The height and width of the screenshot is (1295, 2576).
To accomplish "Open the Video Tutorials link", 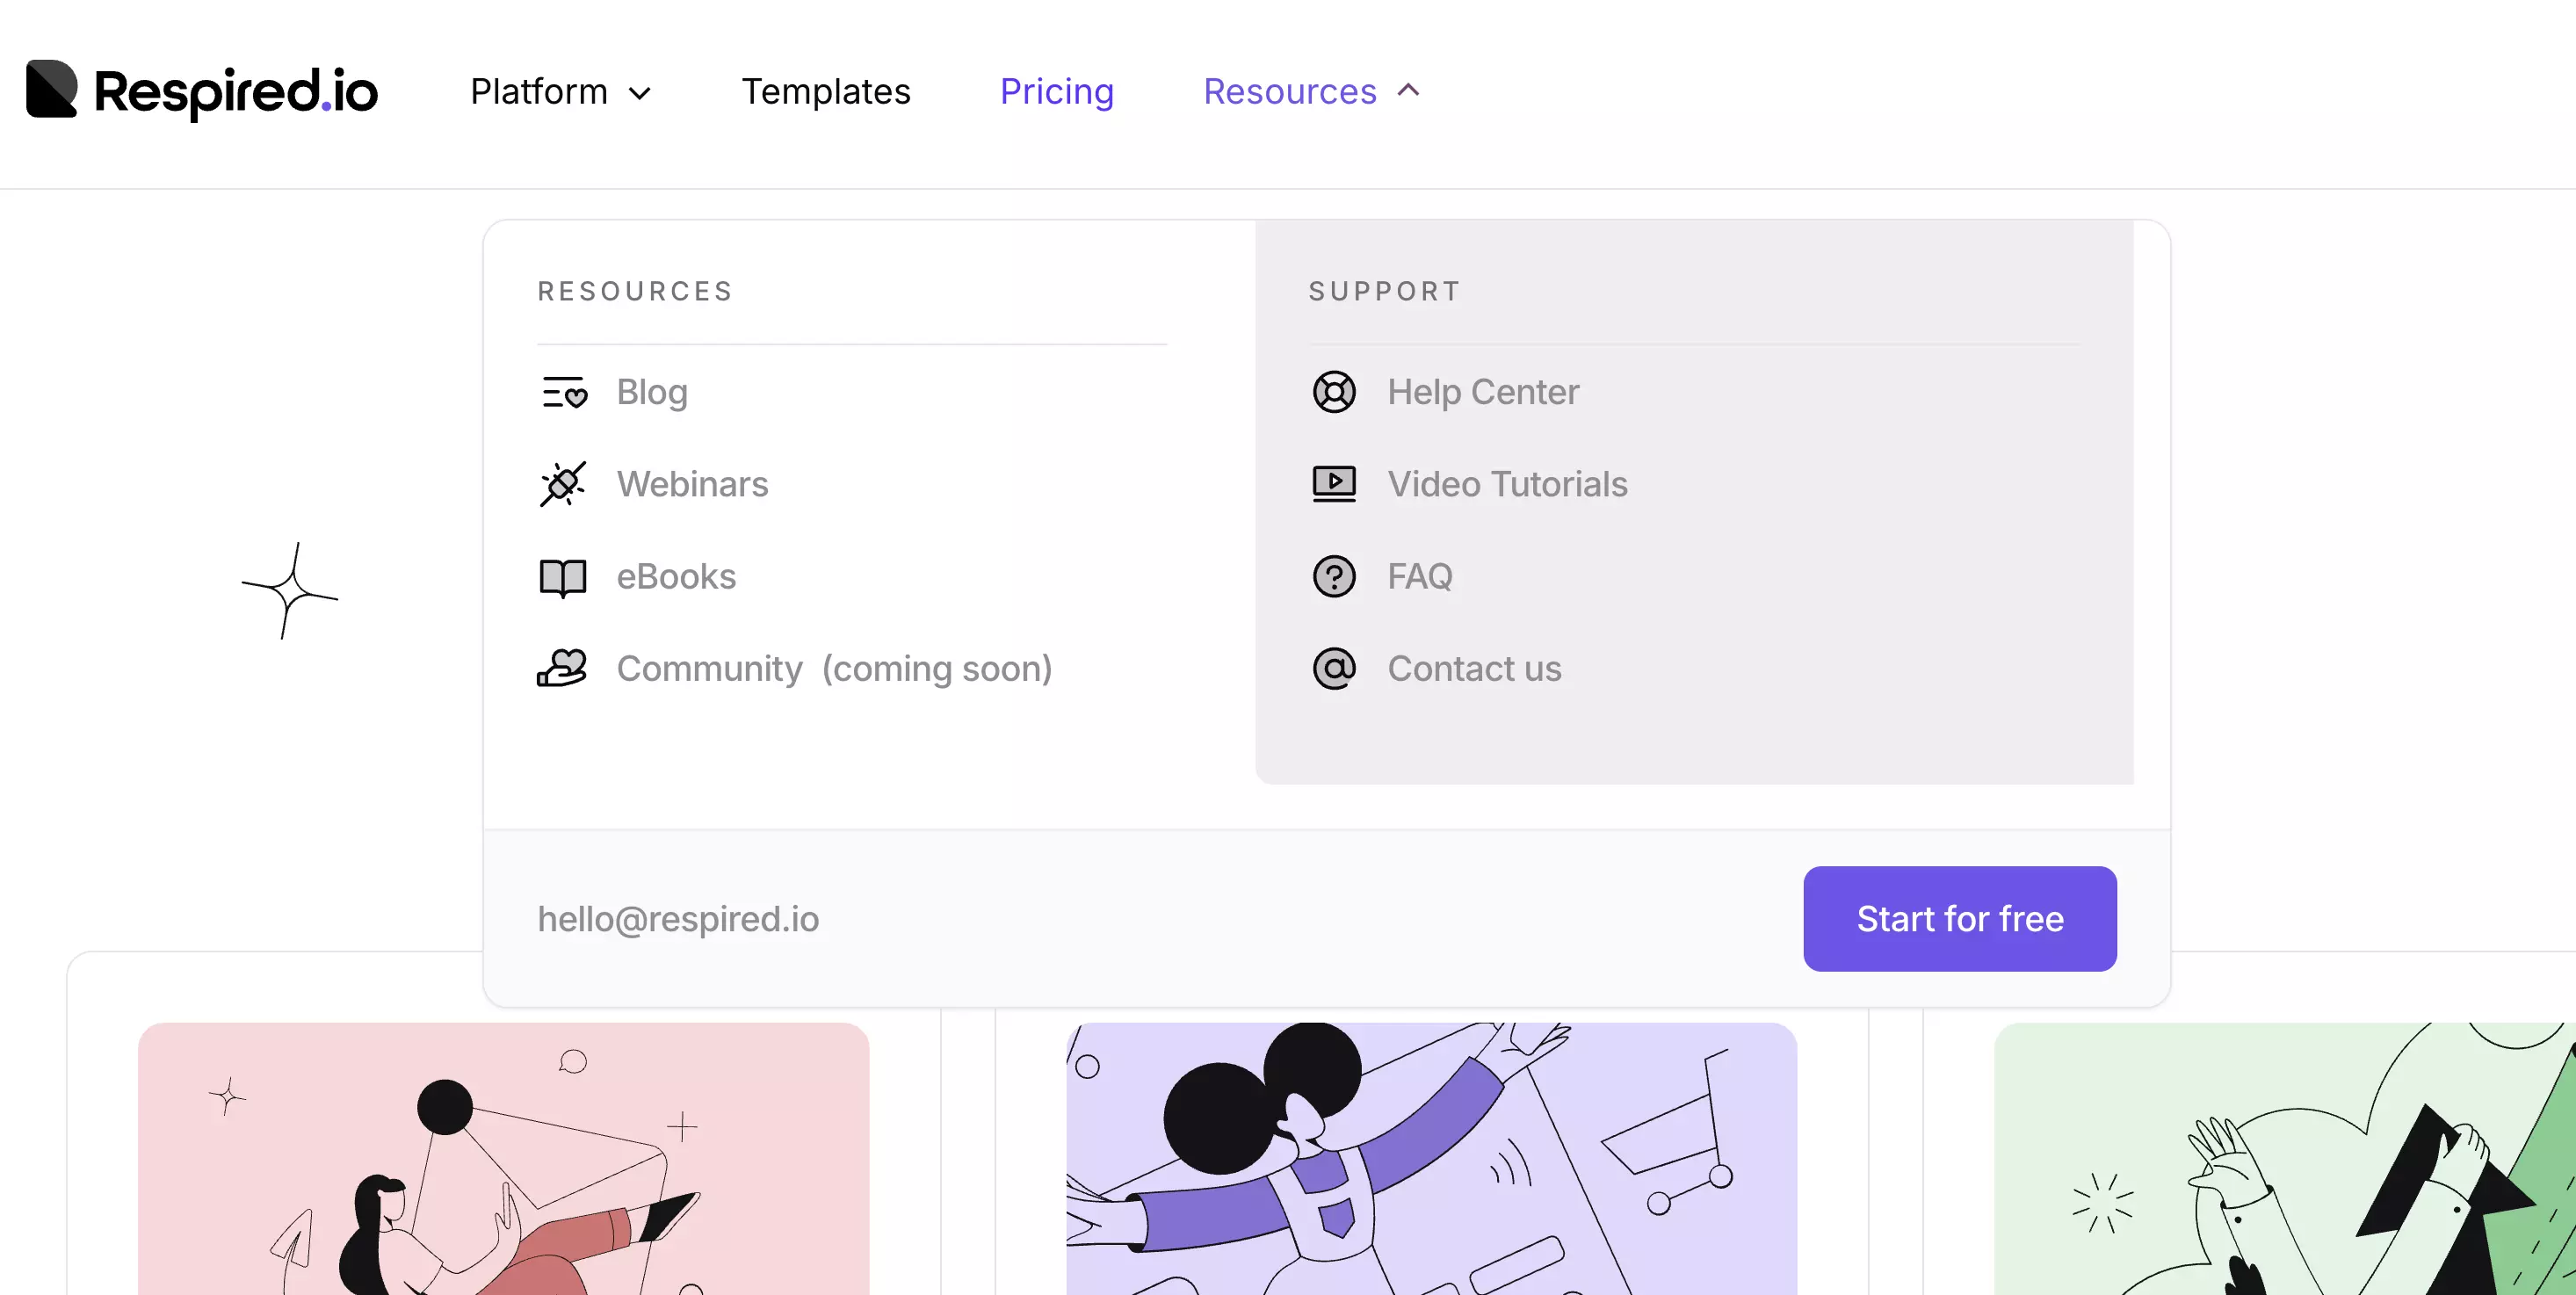I will point(1507,484).
